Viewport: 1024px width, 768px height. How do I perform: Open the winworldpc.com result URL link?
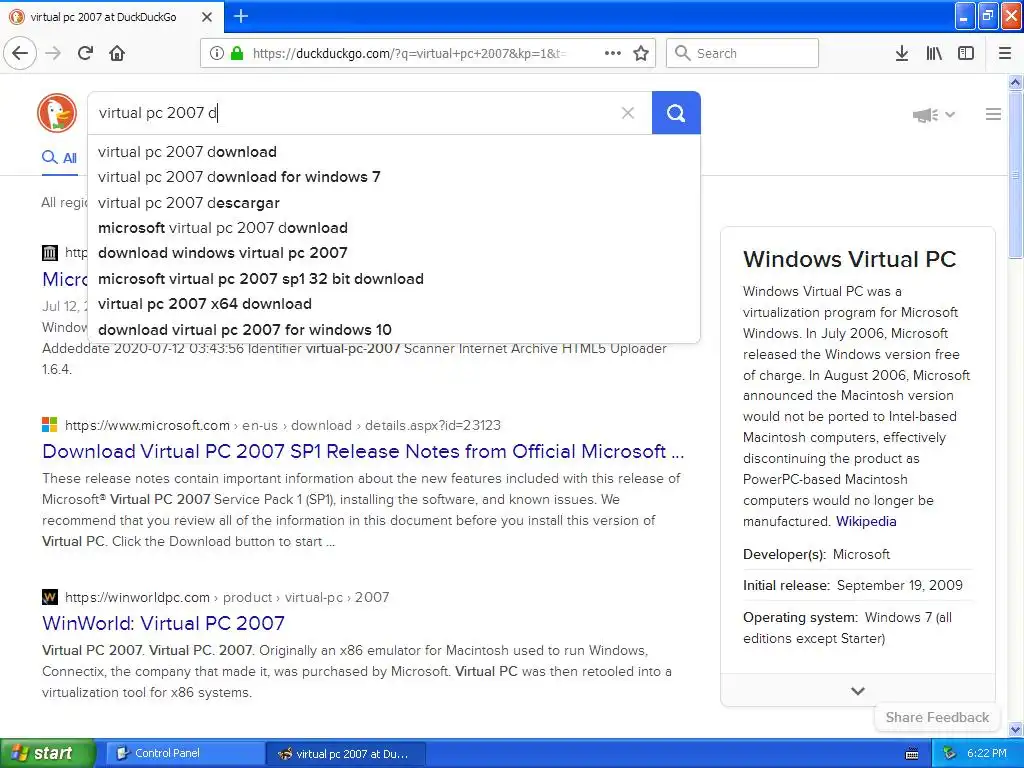click(227, 597)
